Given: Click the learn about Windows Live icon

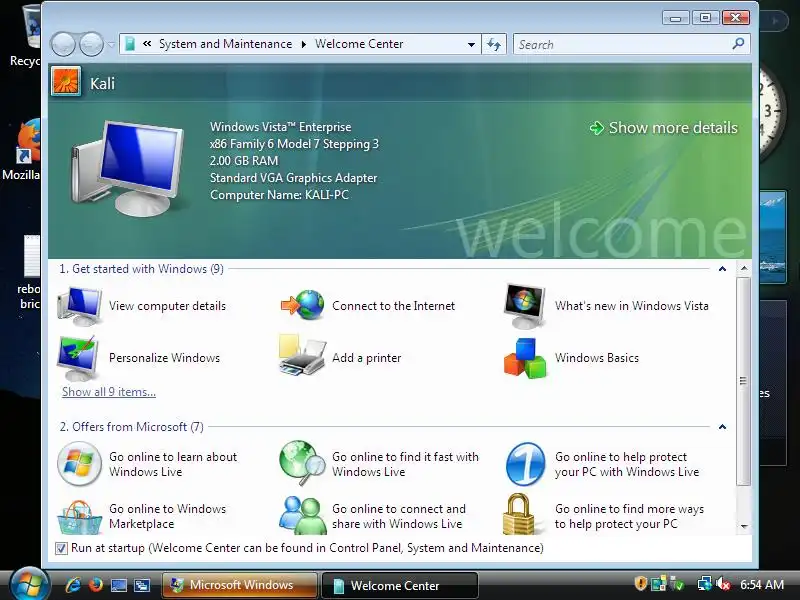Looking at the screenshot, I should (79, 464).
